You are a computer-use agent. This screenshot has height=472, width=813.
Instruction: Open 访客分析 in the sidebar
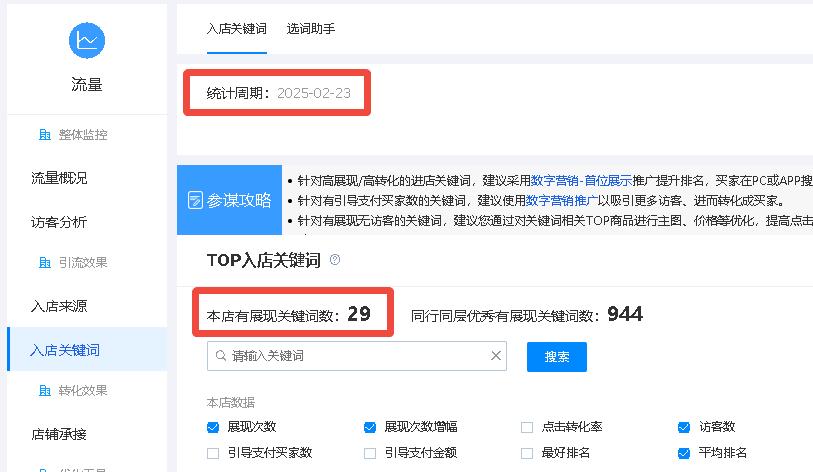click(59, 222)
